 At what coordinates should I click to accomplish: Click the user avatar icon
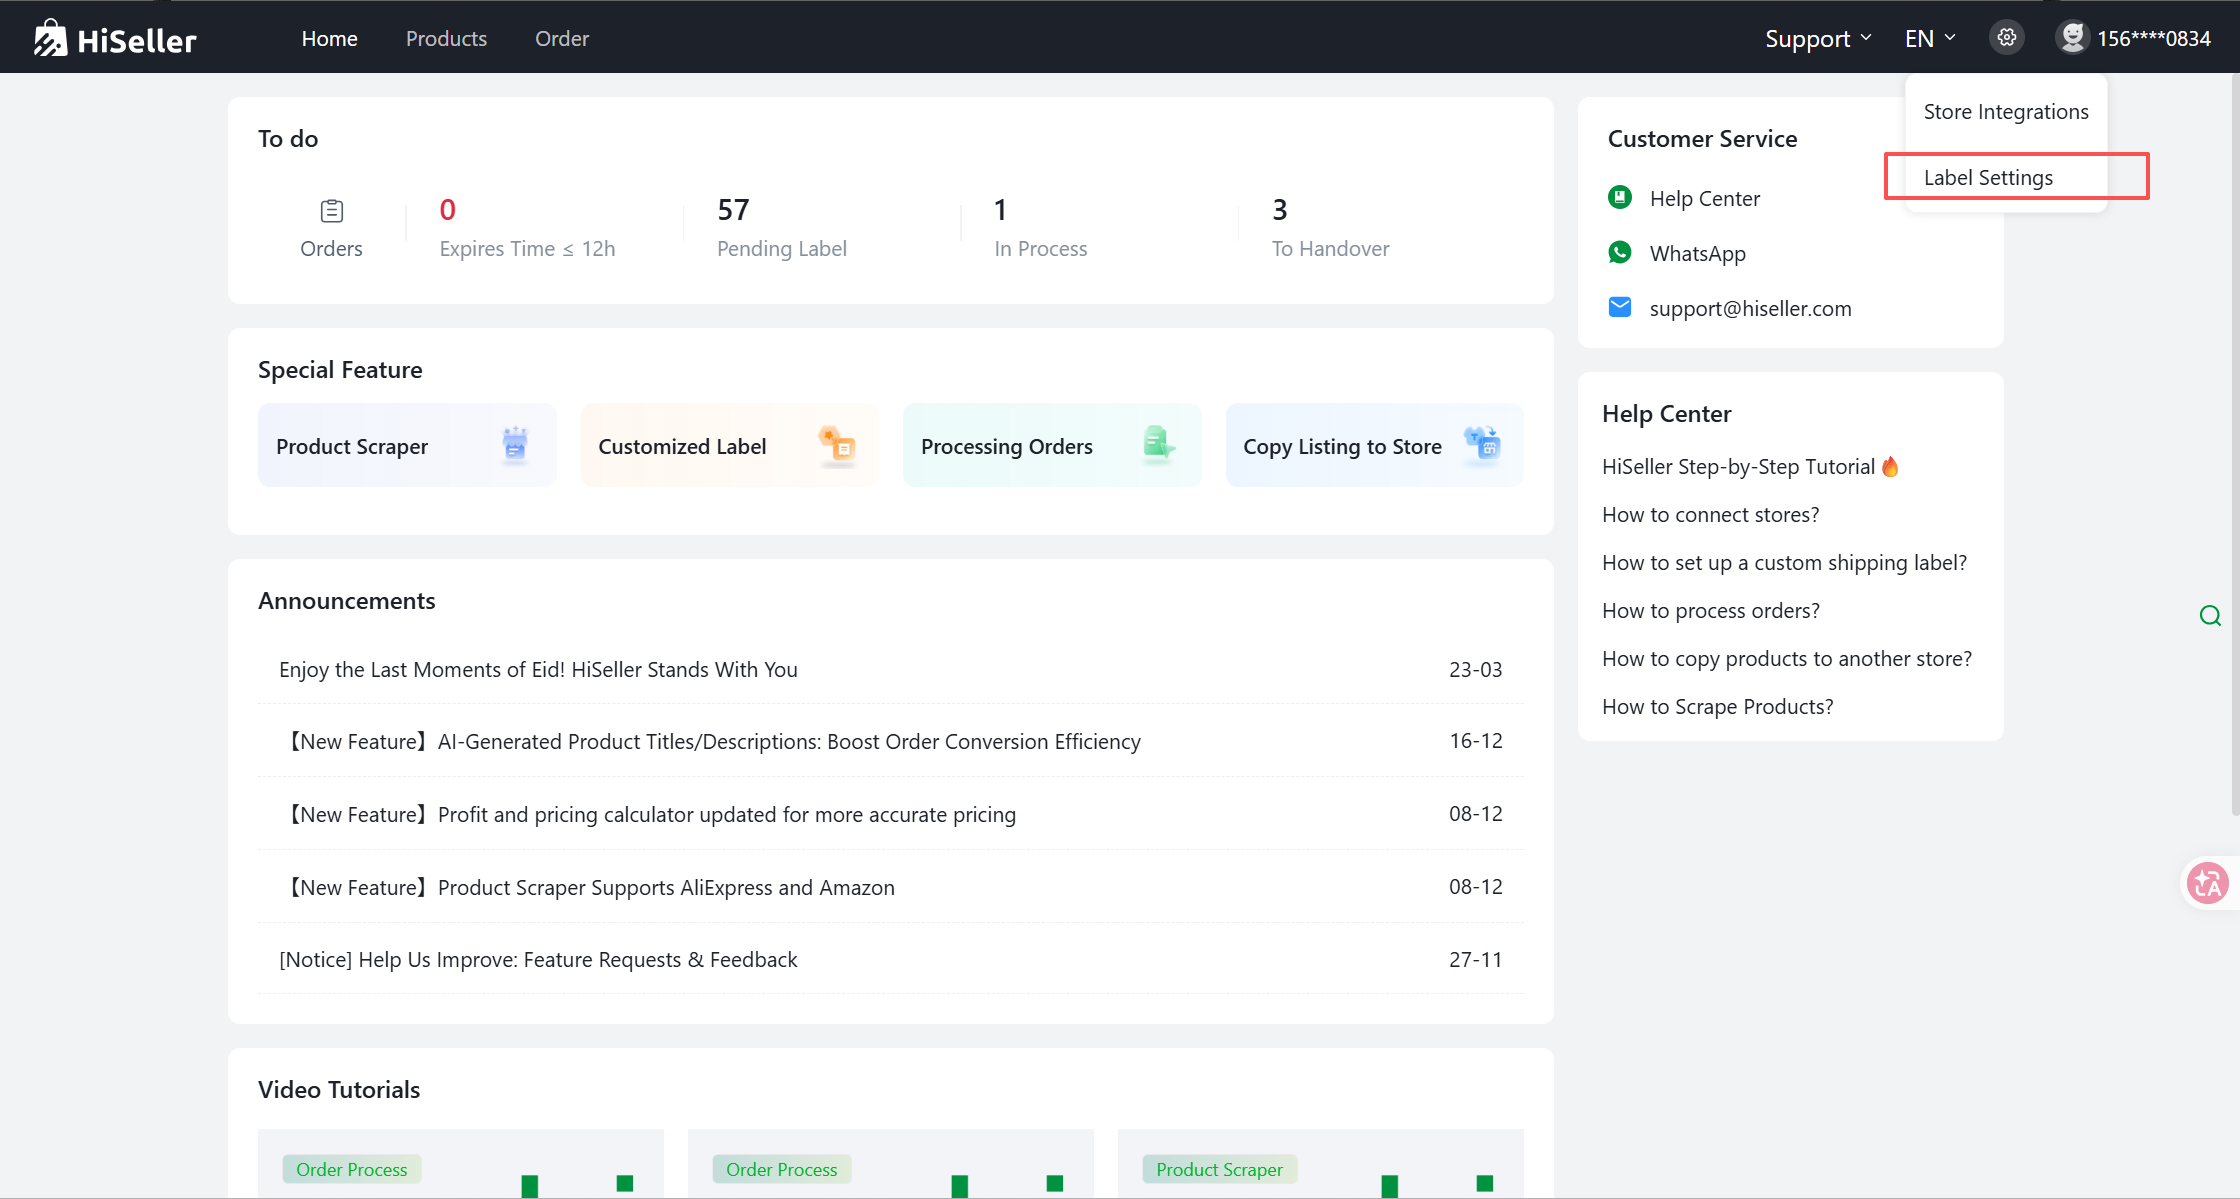click(x=2072, y=38)
